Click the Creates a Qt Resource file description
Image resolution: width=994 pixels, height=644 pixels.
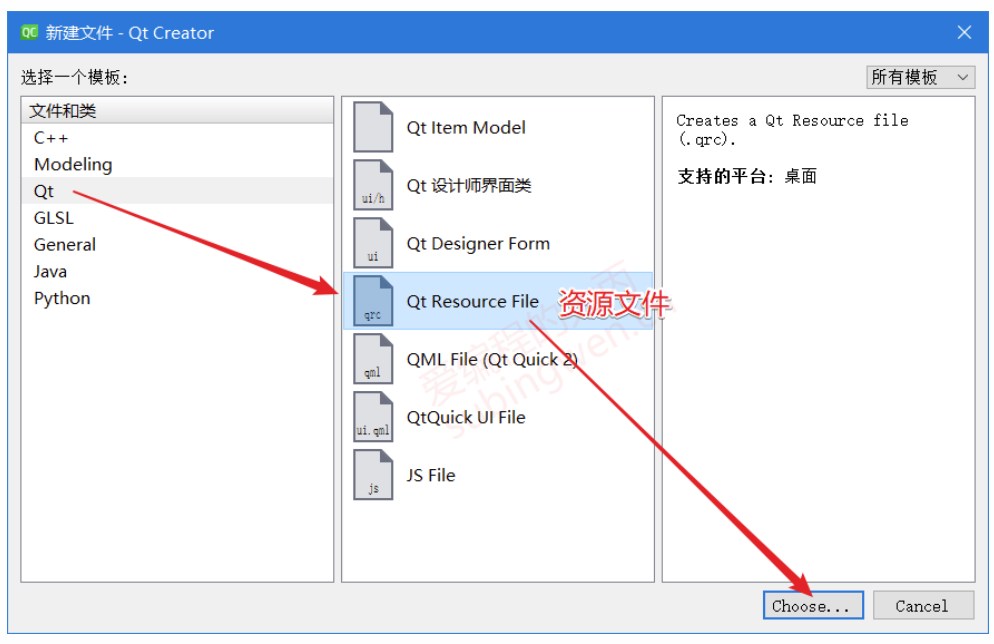pos(792,129)
